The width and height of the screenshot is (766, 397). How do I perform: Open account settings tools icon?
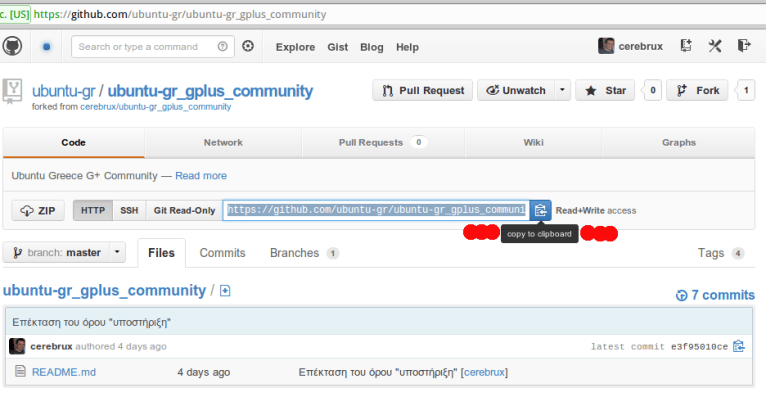click(x=715, y=46)
